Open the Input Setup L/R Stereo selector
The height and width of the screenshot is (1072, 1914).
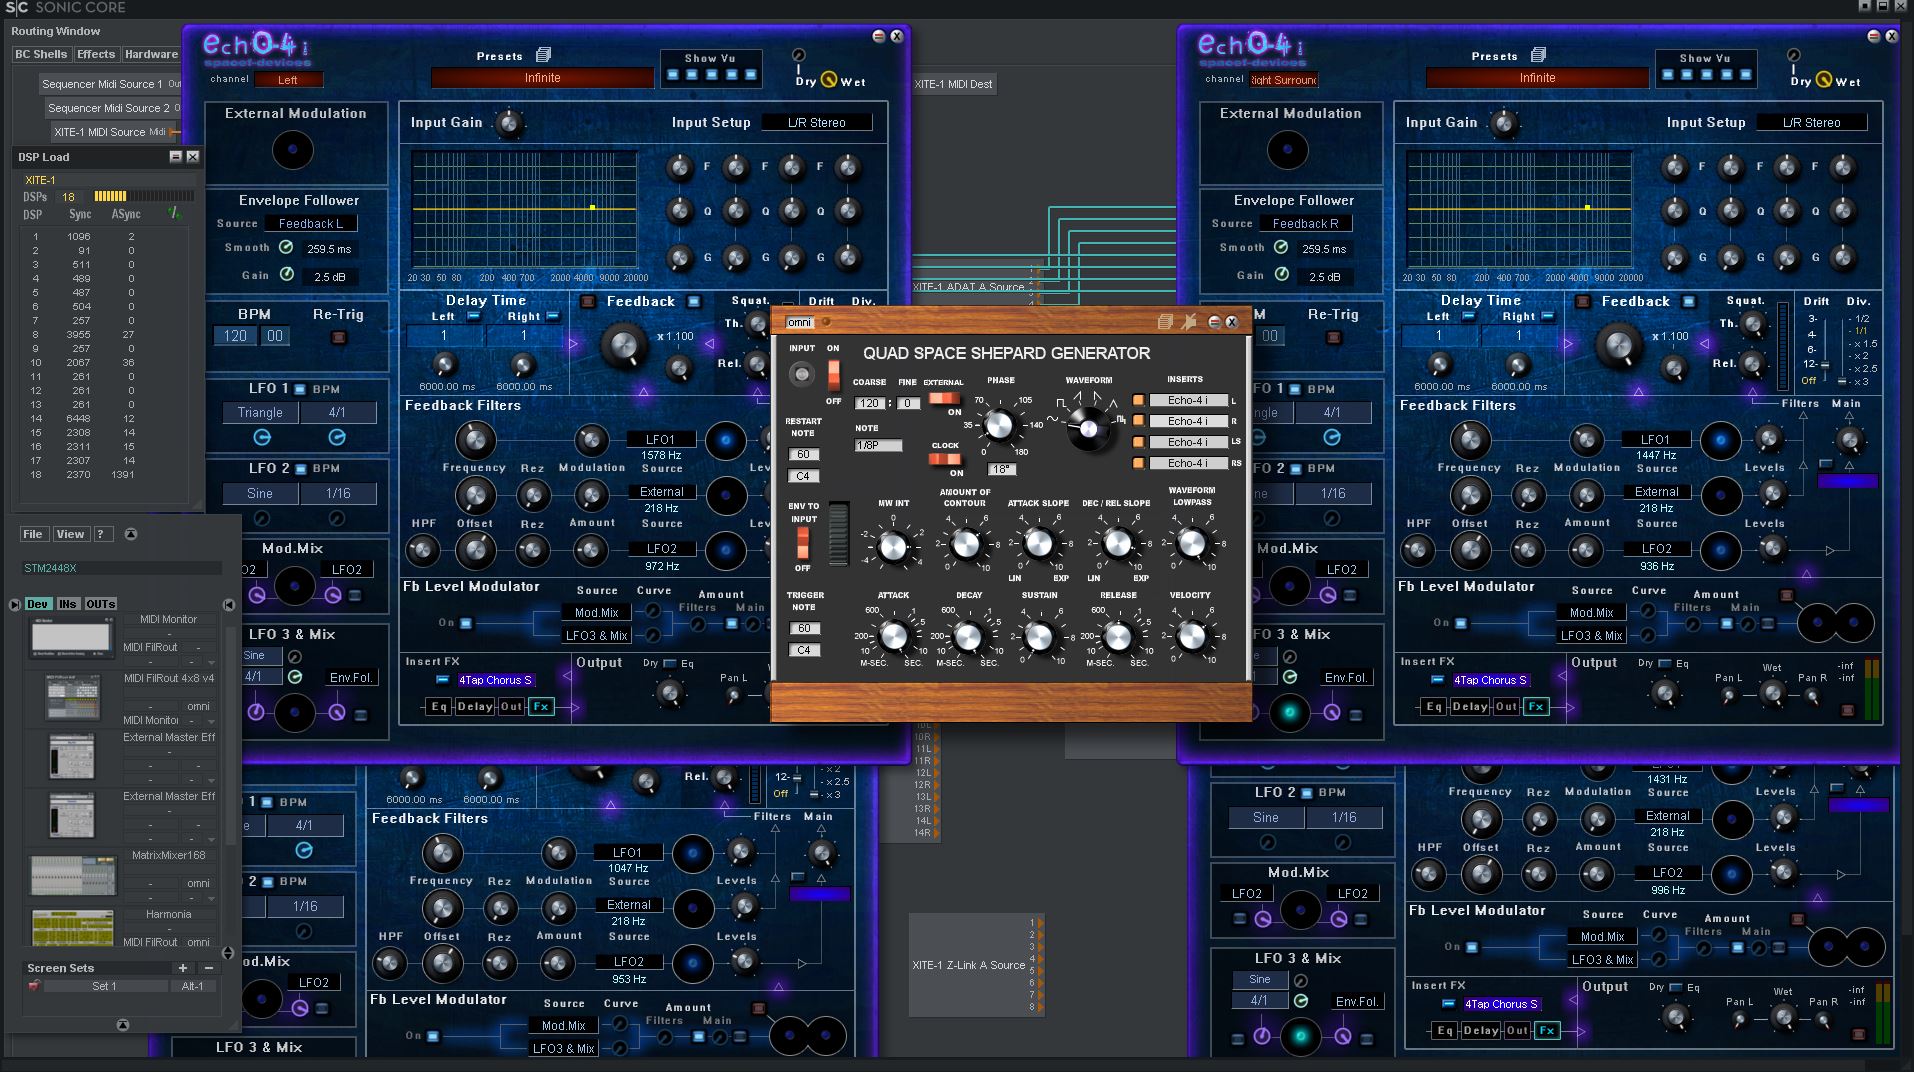(x=817, y=122)
